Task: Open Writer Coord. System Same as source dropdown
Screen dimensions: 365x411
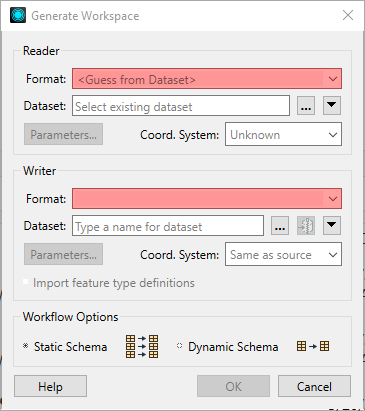Action: pyautogui.click(x=283, y=254)
